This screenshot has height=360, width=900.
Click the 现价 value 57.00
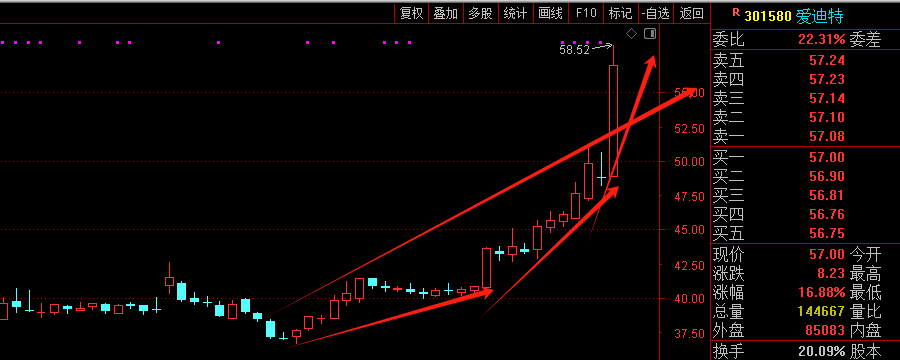827,254
